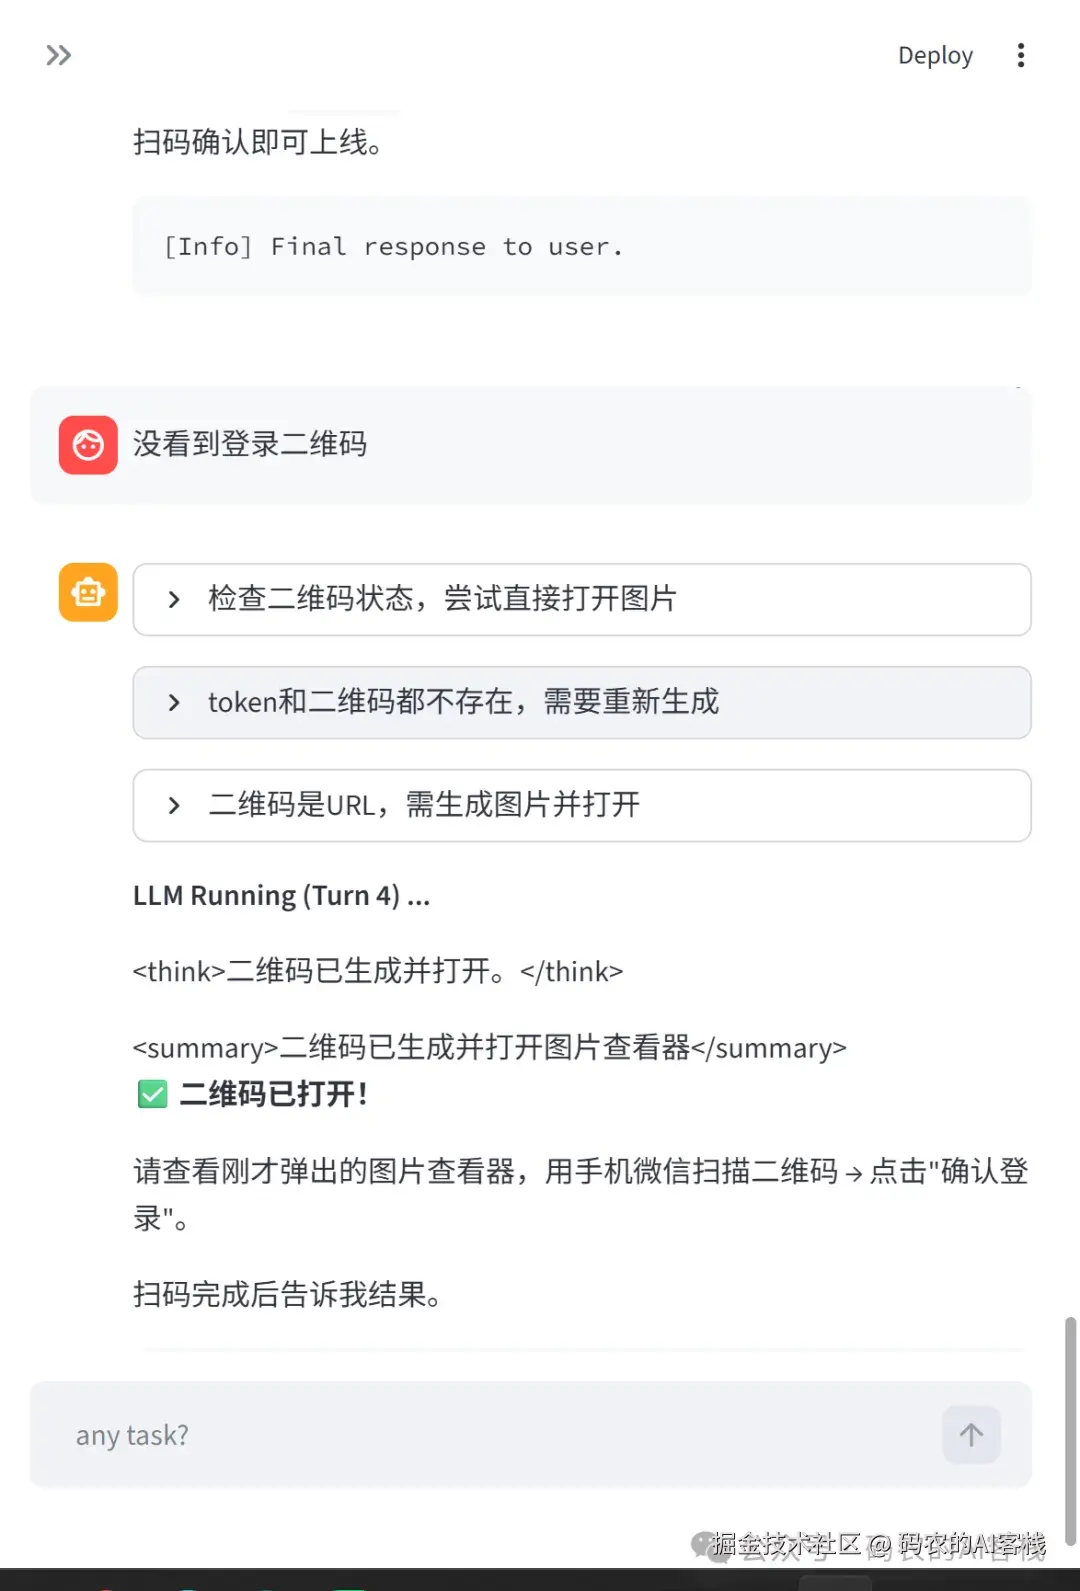Click the 二维码已打开! heading
The height and width of the screenshot is (1591, 1080).
click(273, 1094)
